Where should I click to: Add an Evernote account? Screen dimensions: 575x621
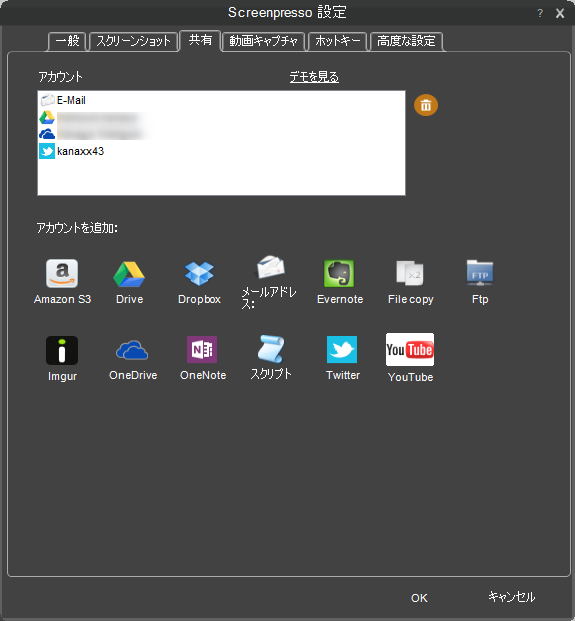340,282
